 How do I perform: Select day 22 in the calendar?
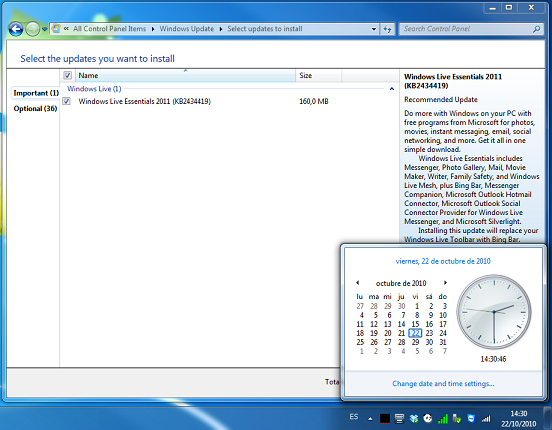coord(415,333)
